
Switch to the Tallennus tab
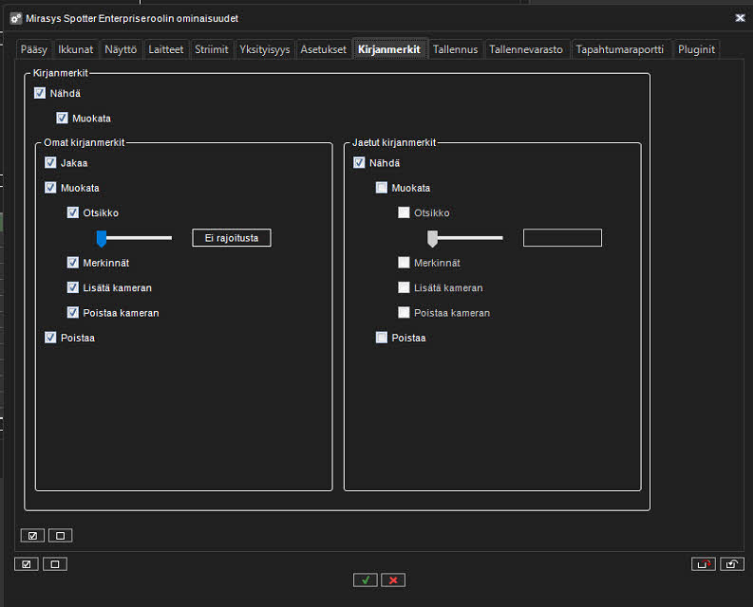[456, 49]
